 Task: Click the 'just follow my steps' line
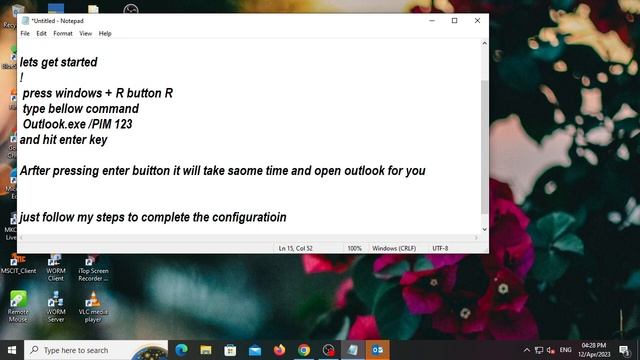point(153,217)
